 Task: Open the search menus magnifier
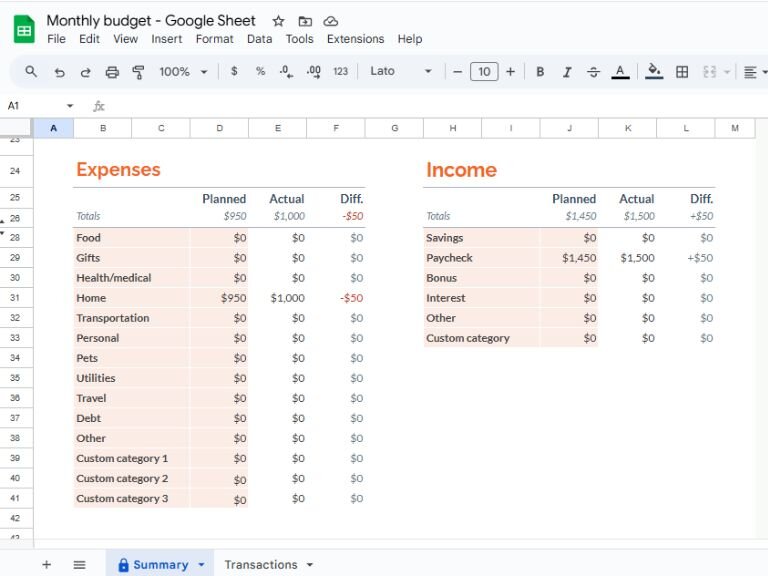point(31,72)
